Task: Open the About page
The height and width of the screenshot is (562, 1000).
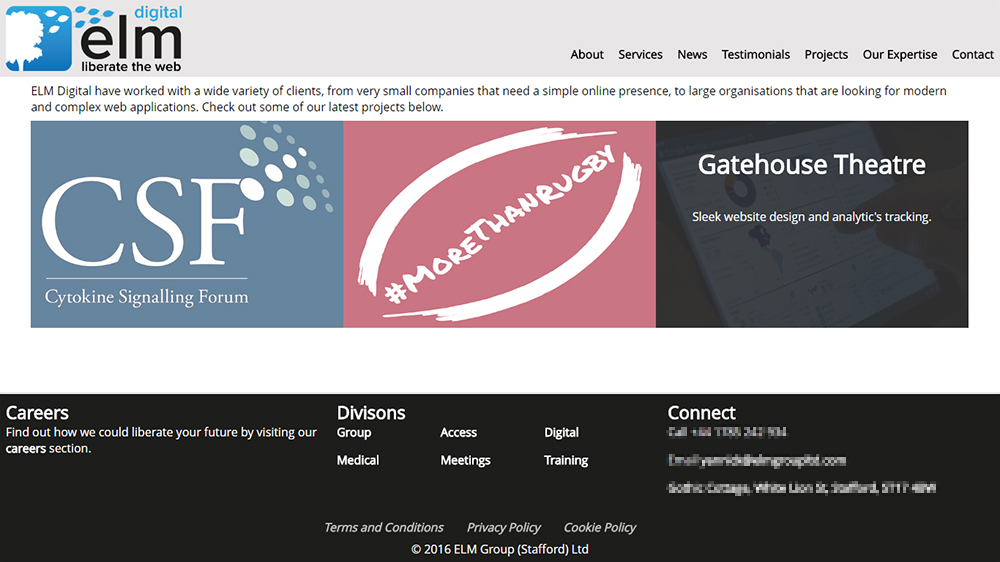Action: 587,55
